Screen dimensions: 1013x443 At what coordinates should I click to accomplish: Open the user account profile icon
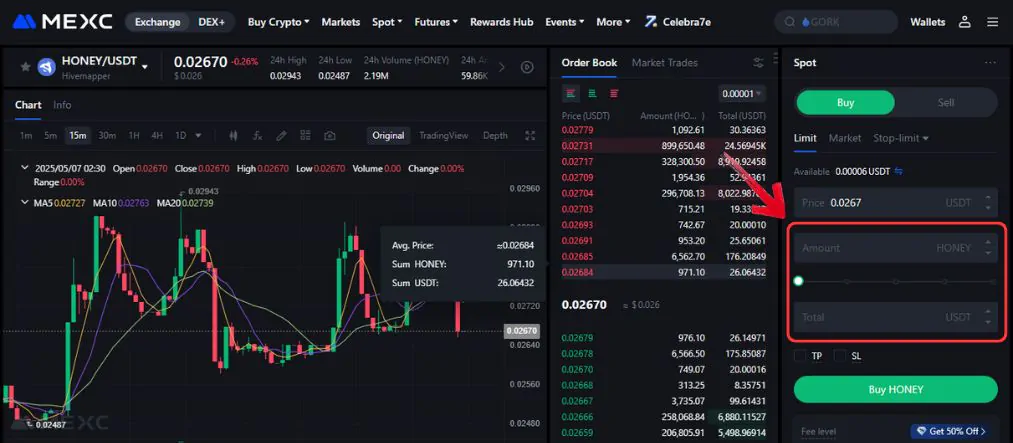(x=965, y=22)
